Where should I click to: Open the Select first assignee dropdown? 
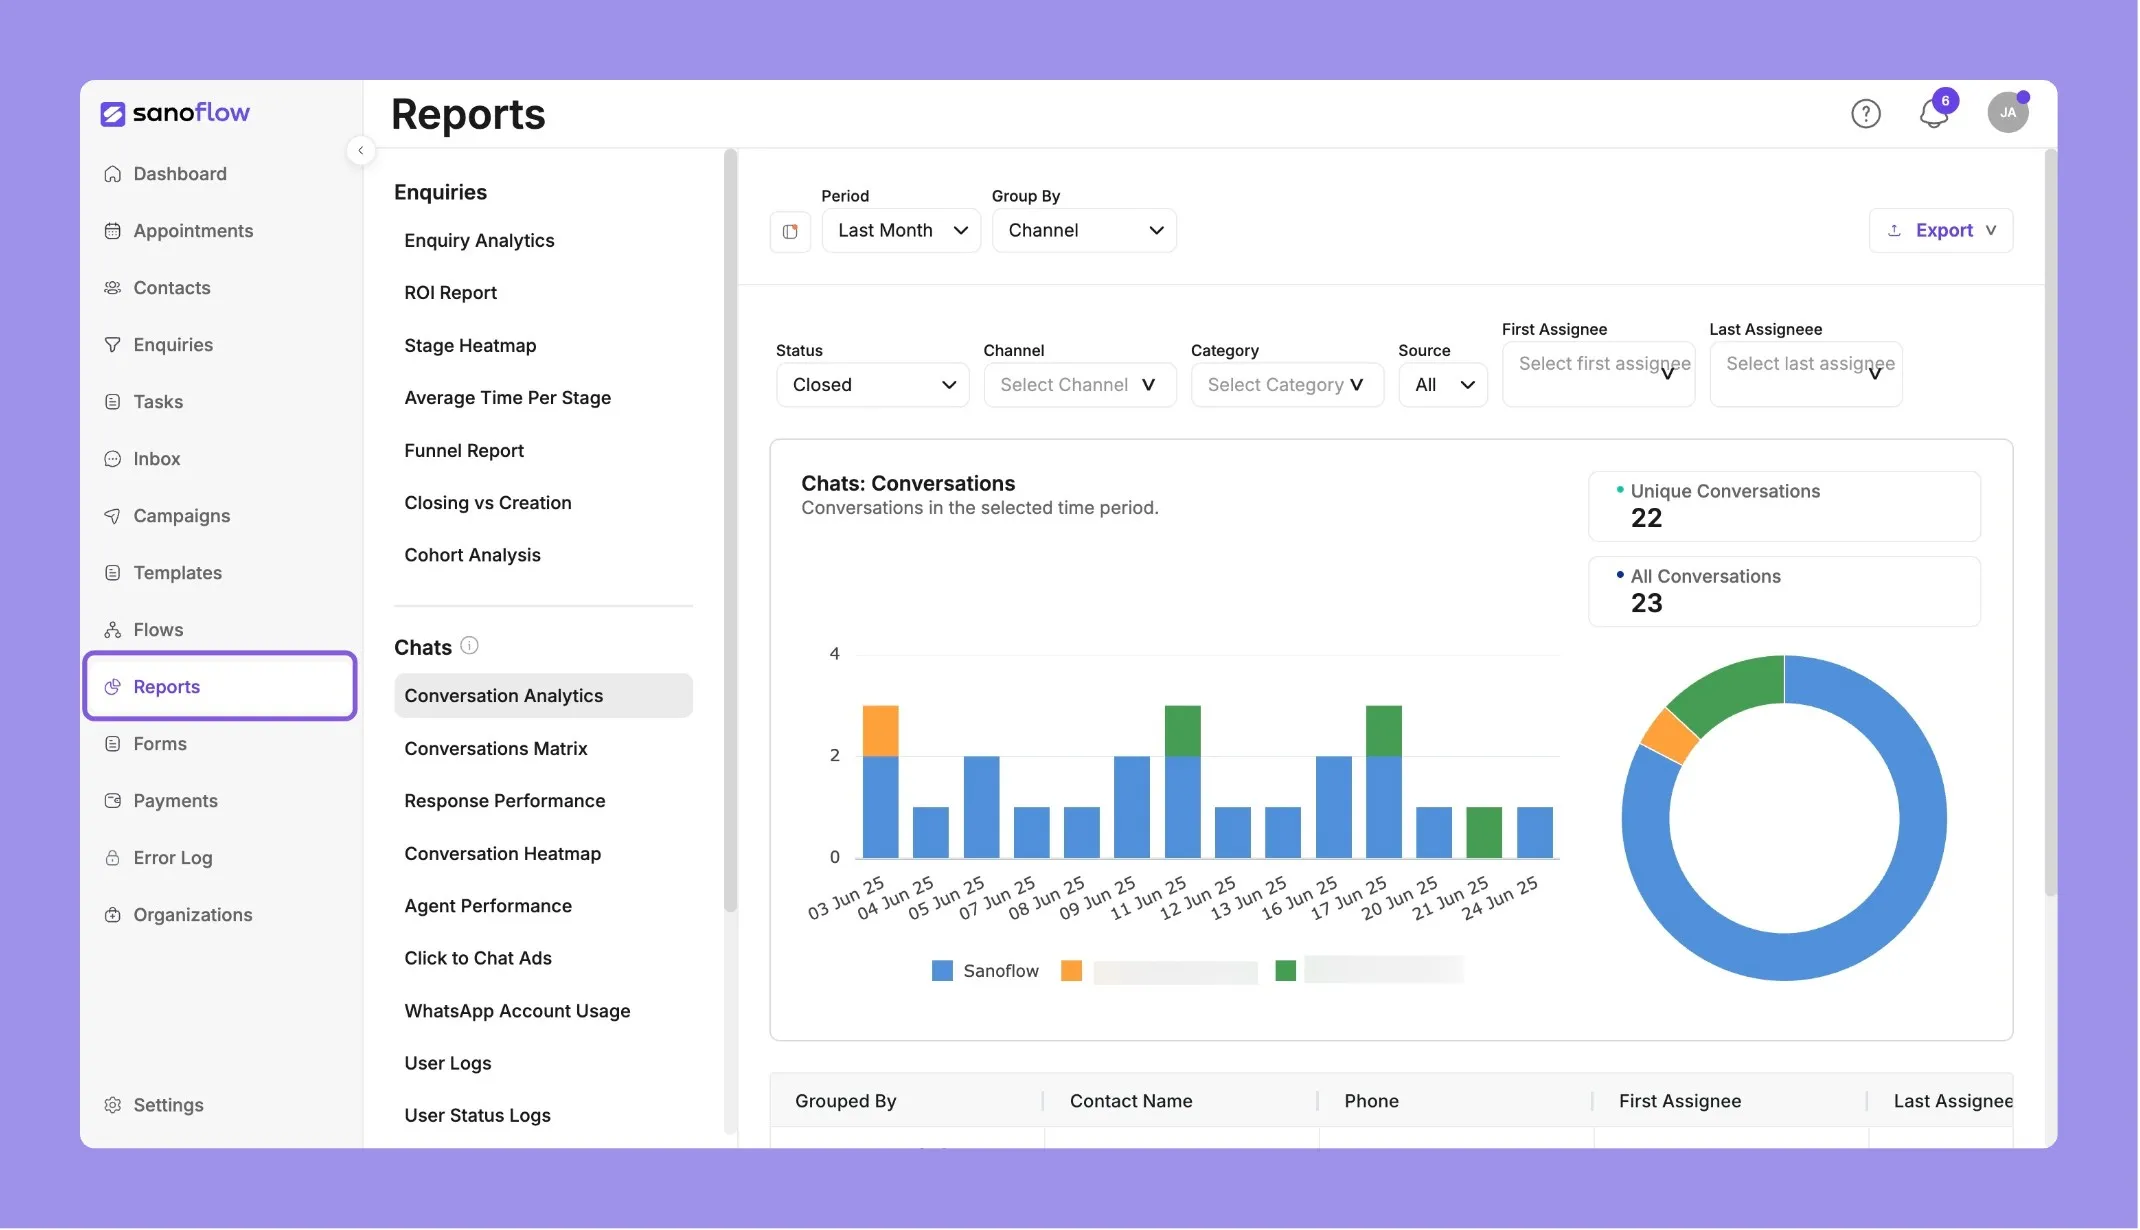[1598, 374]
